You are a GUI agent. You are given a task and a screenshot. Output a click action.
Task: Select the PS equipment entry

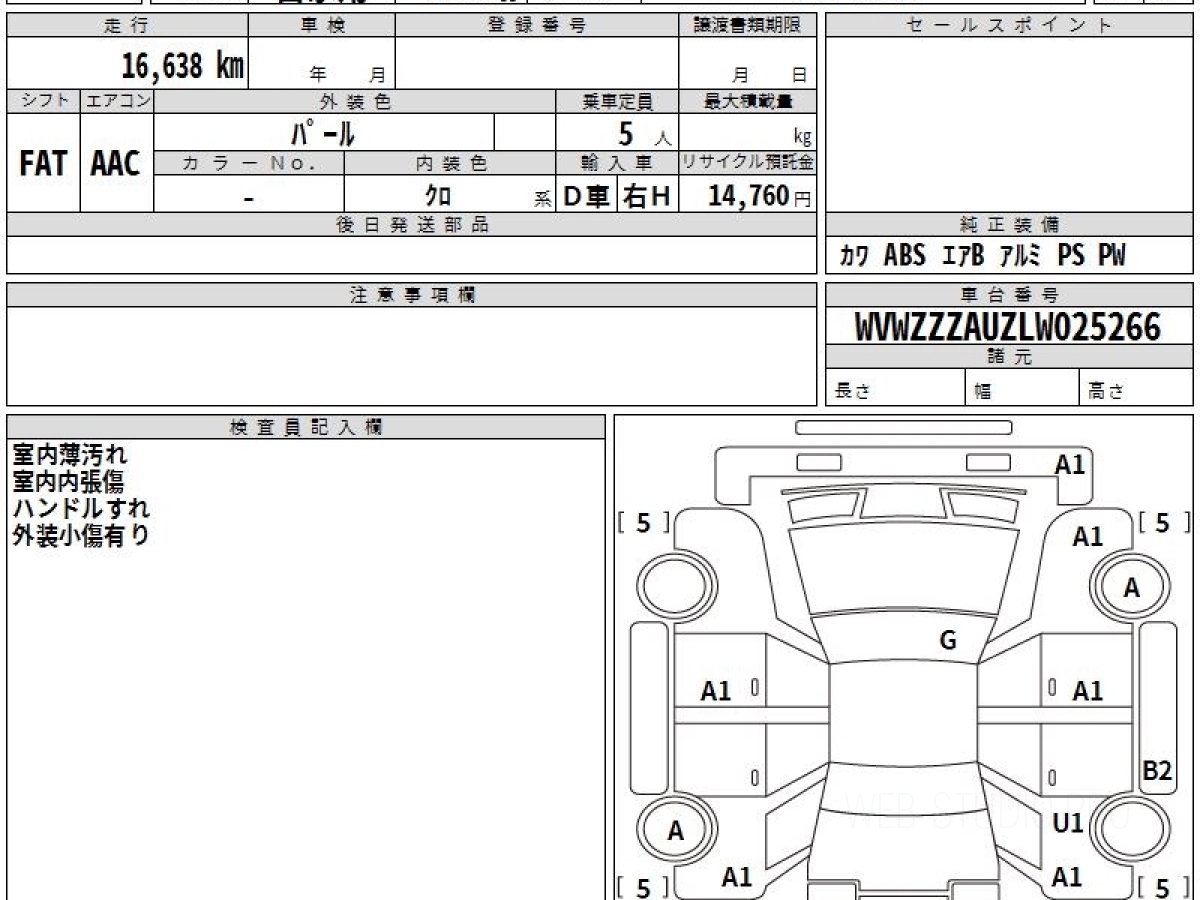[x=1070, y=256]
